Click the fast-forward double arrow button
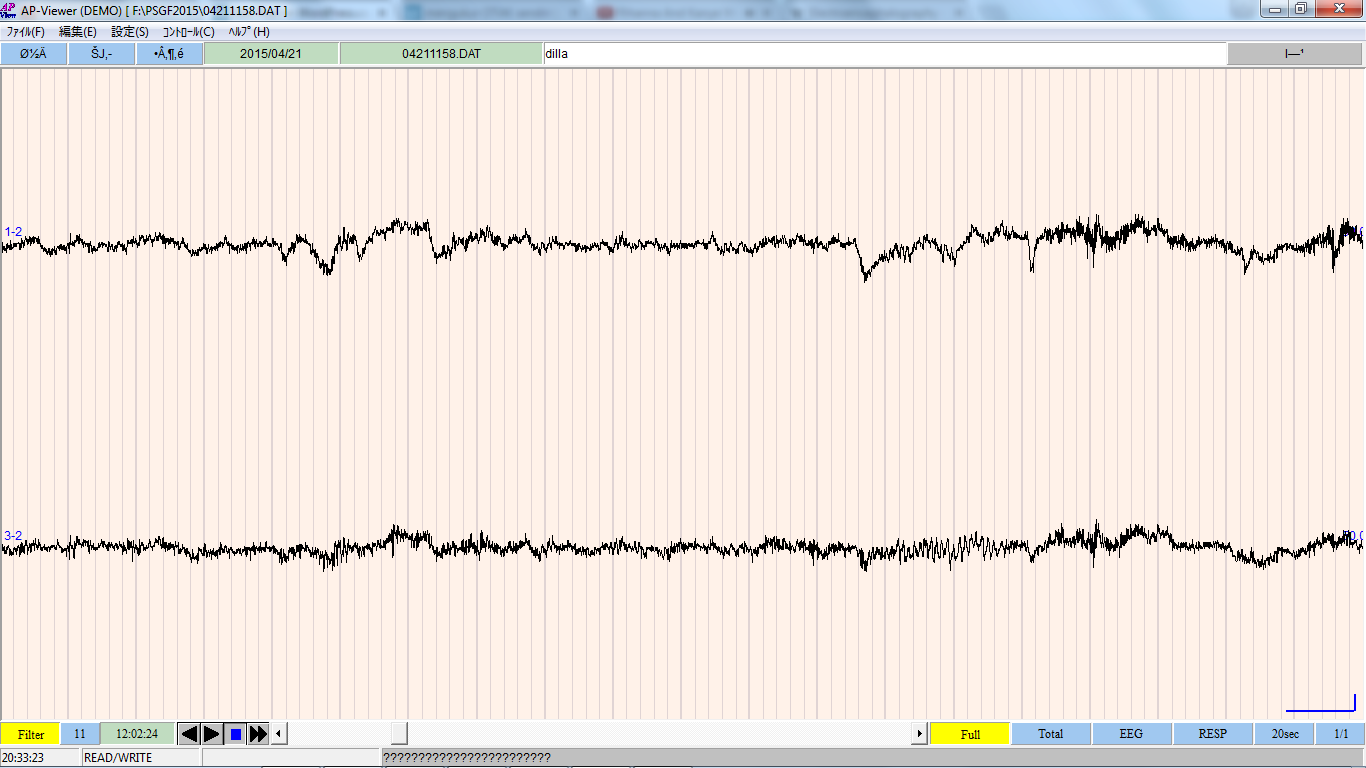 pos(258,734)
